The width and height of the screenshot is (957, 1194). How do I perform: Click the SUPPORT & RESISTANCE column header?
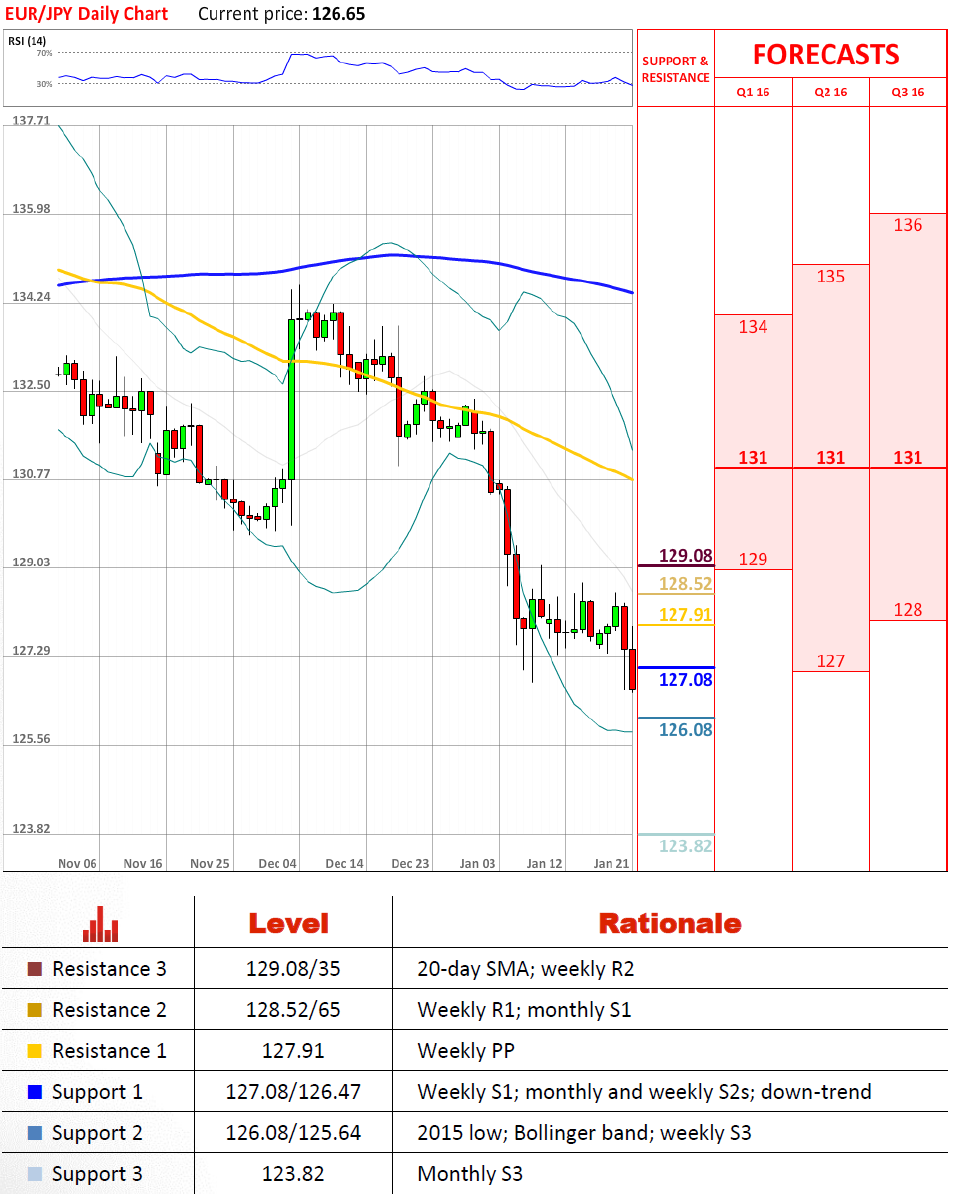pos(675,69)
